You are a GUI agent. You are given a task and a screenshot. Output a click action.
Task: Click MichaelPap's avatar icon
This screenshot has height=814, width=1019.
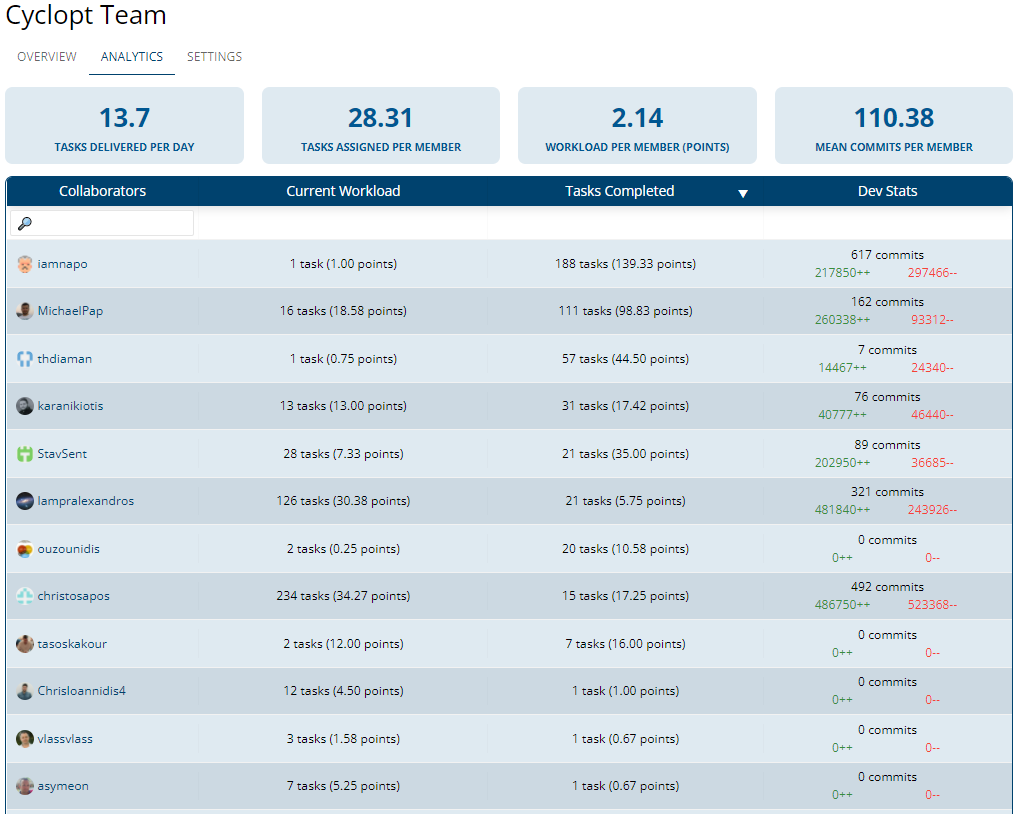point(25,311)
